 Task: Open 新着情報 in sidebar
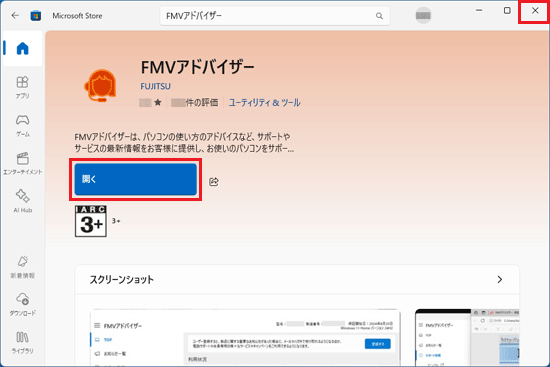click(22, 267)
